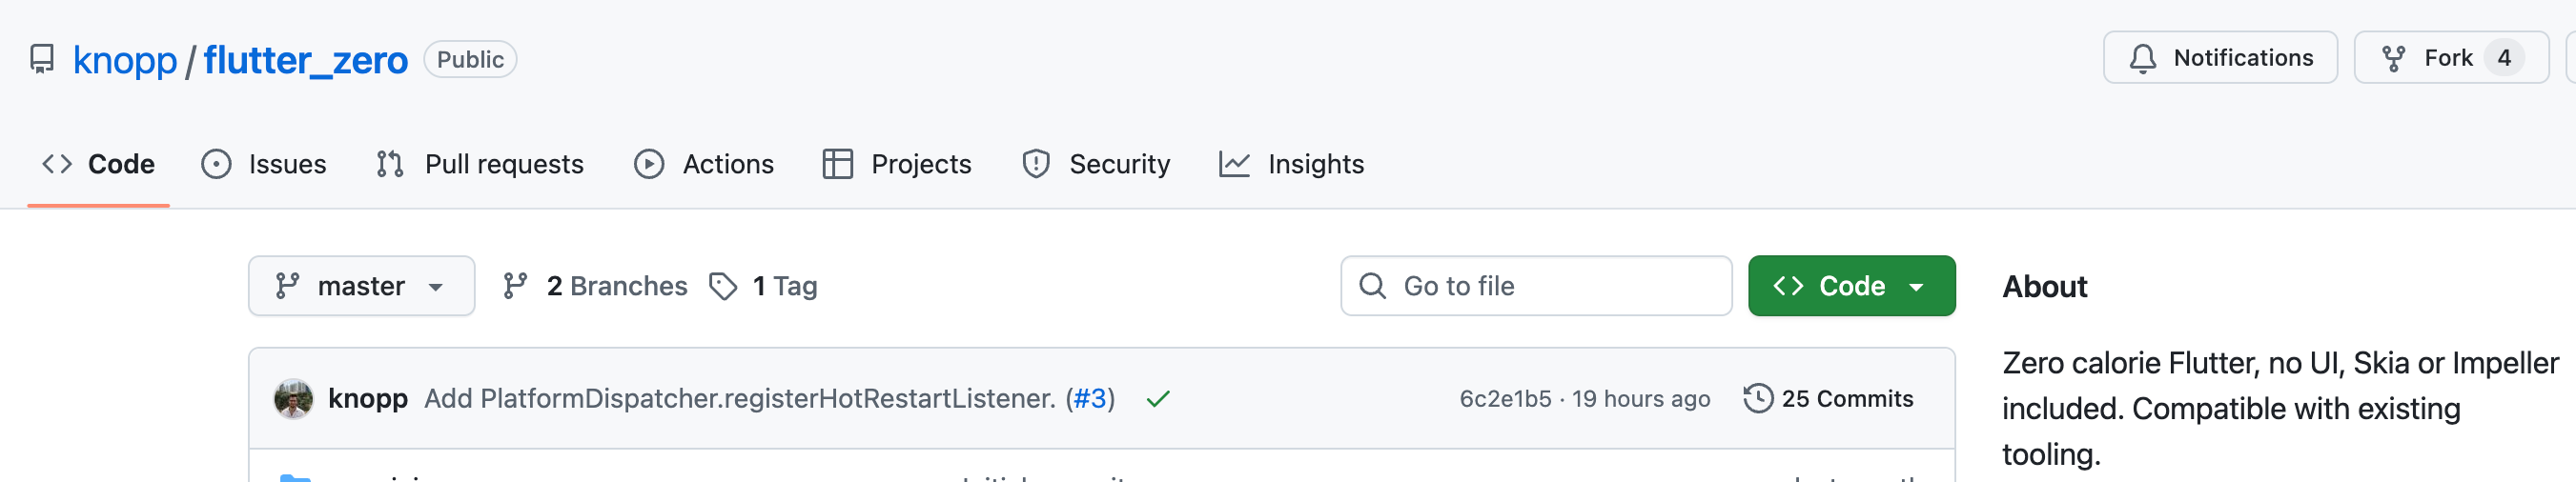2576x482 pixels.
Task: View 25 Commits history
Action: point(1846,399)
